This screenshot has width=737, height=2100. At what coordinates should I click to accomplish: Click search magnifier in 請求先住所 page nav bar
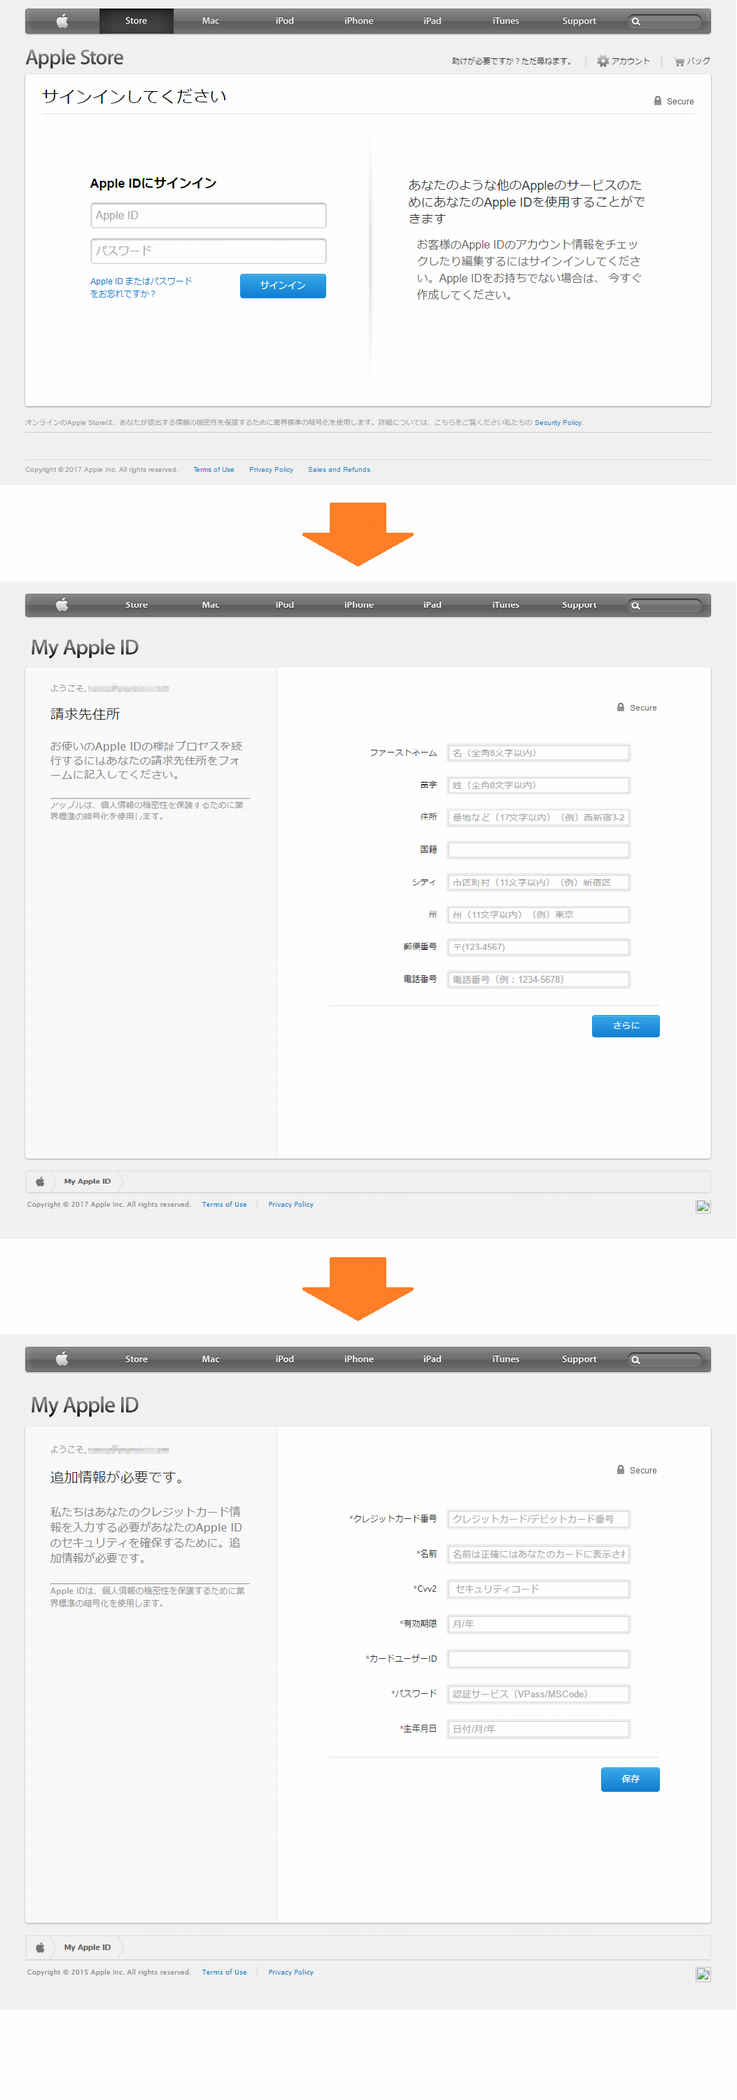point(635,605)
